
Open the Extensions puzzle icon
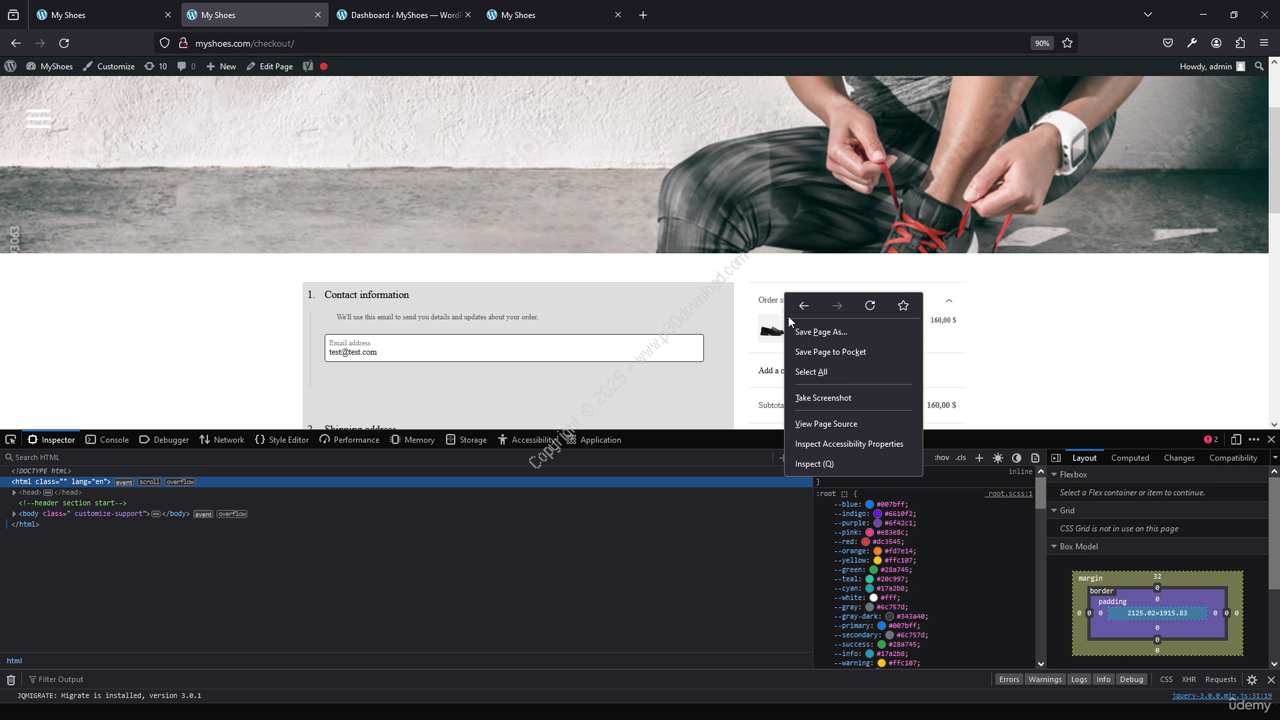point(1240,43)
